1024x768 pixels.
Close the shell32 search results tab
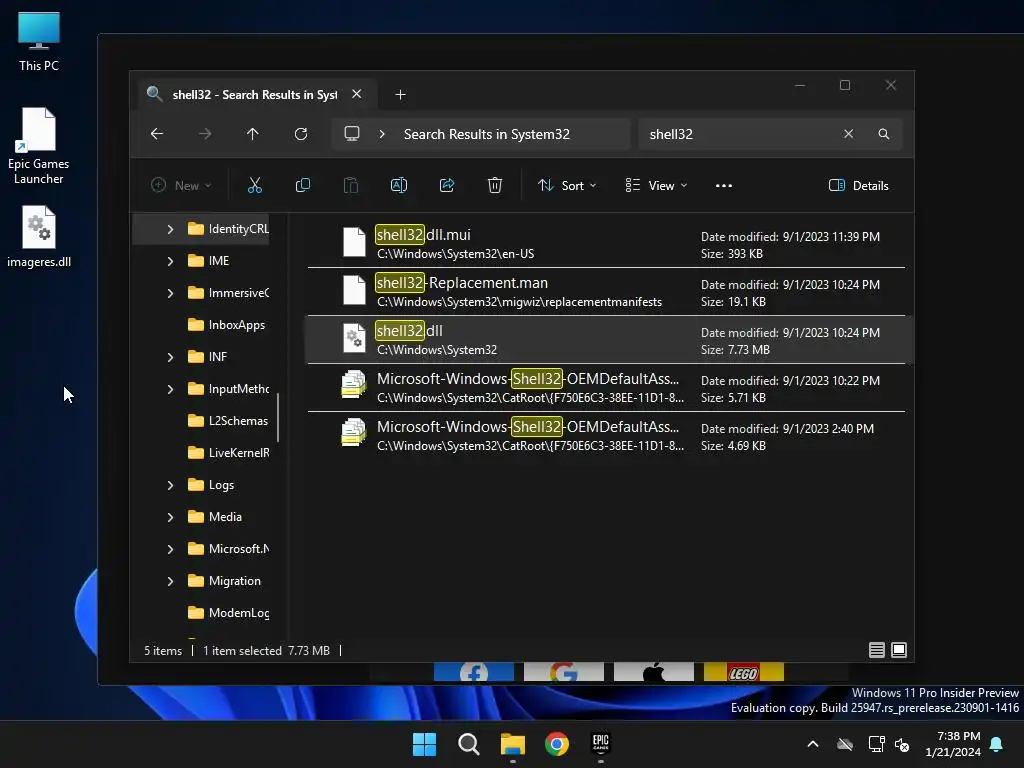tap(357, 94)
